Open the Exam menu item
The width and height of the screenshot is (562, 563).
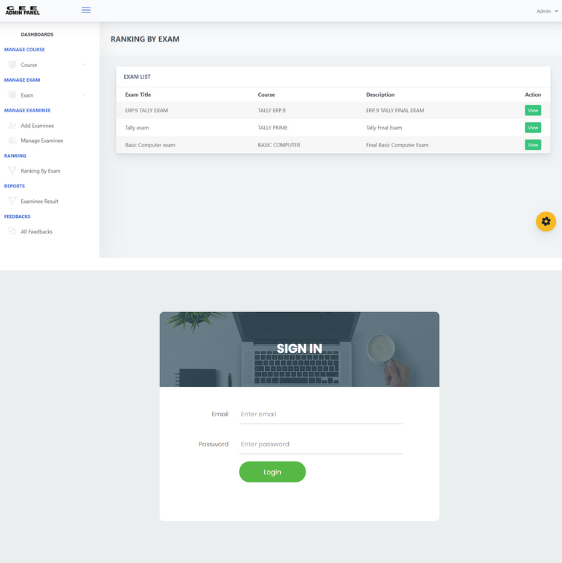coord(27,95)
